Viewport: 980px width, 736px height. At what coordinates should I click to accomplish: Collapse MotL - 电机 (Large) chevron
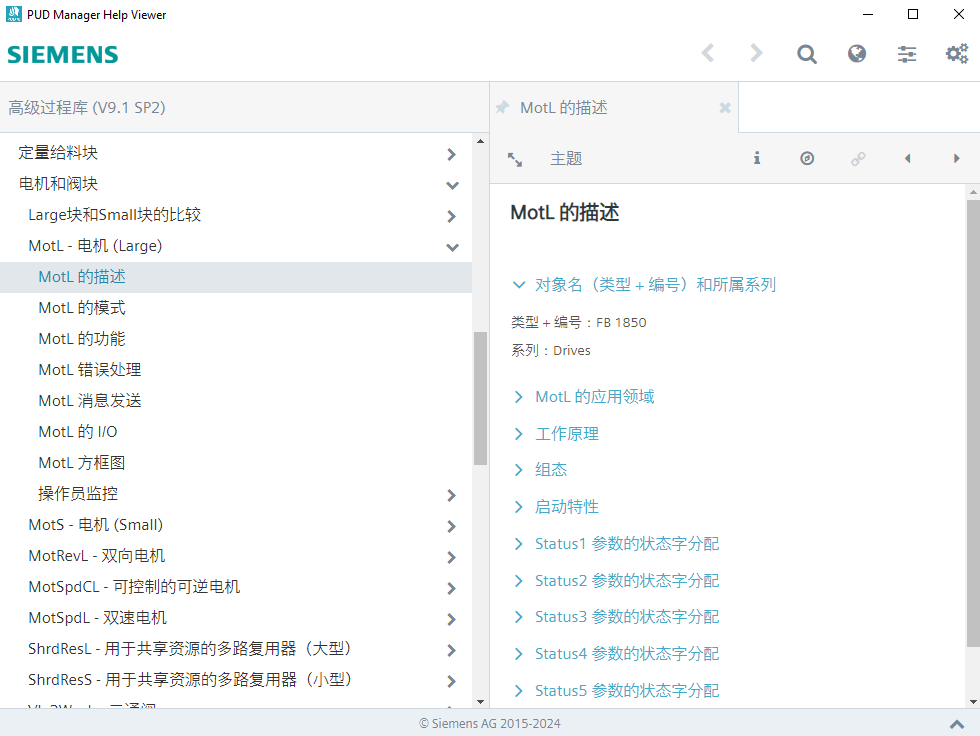tap(452, 247)
